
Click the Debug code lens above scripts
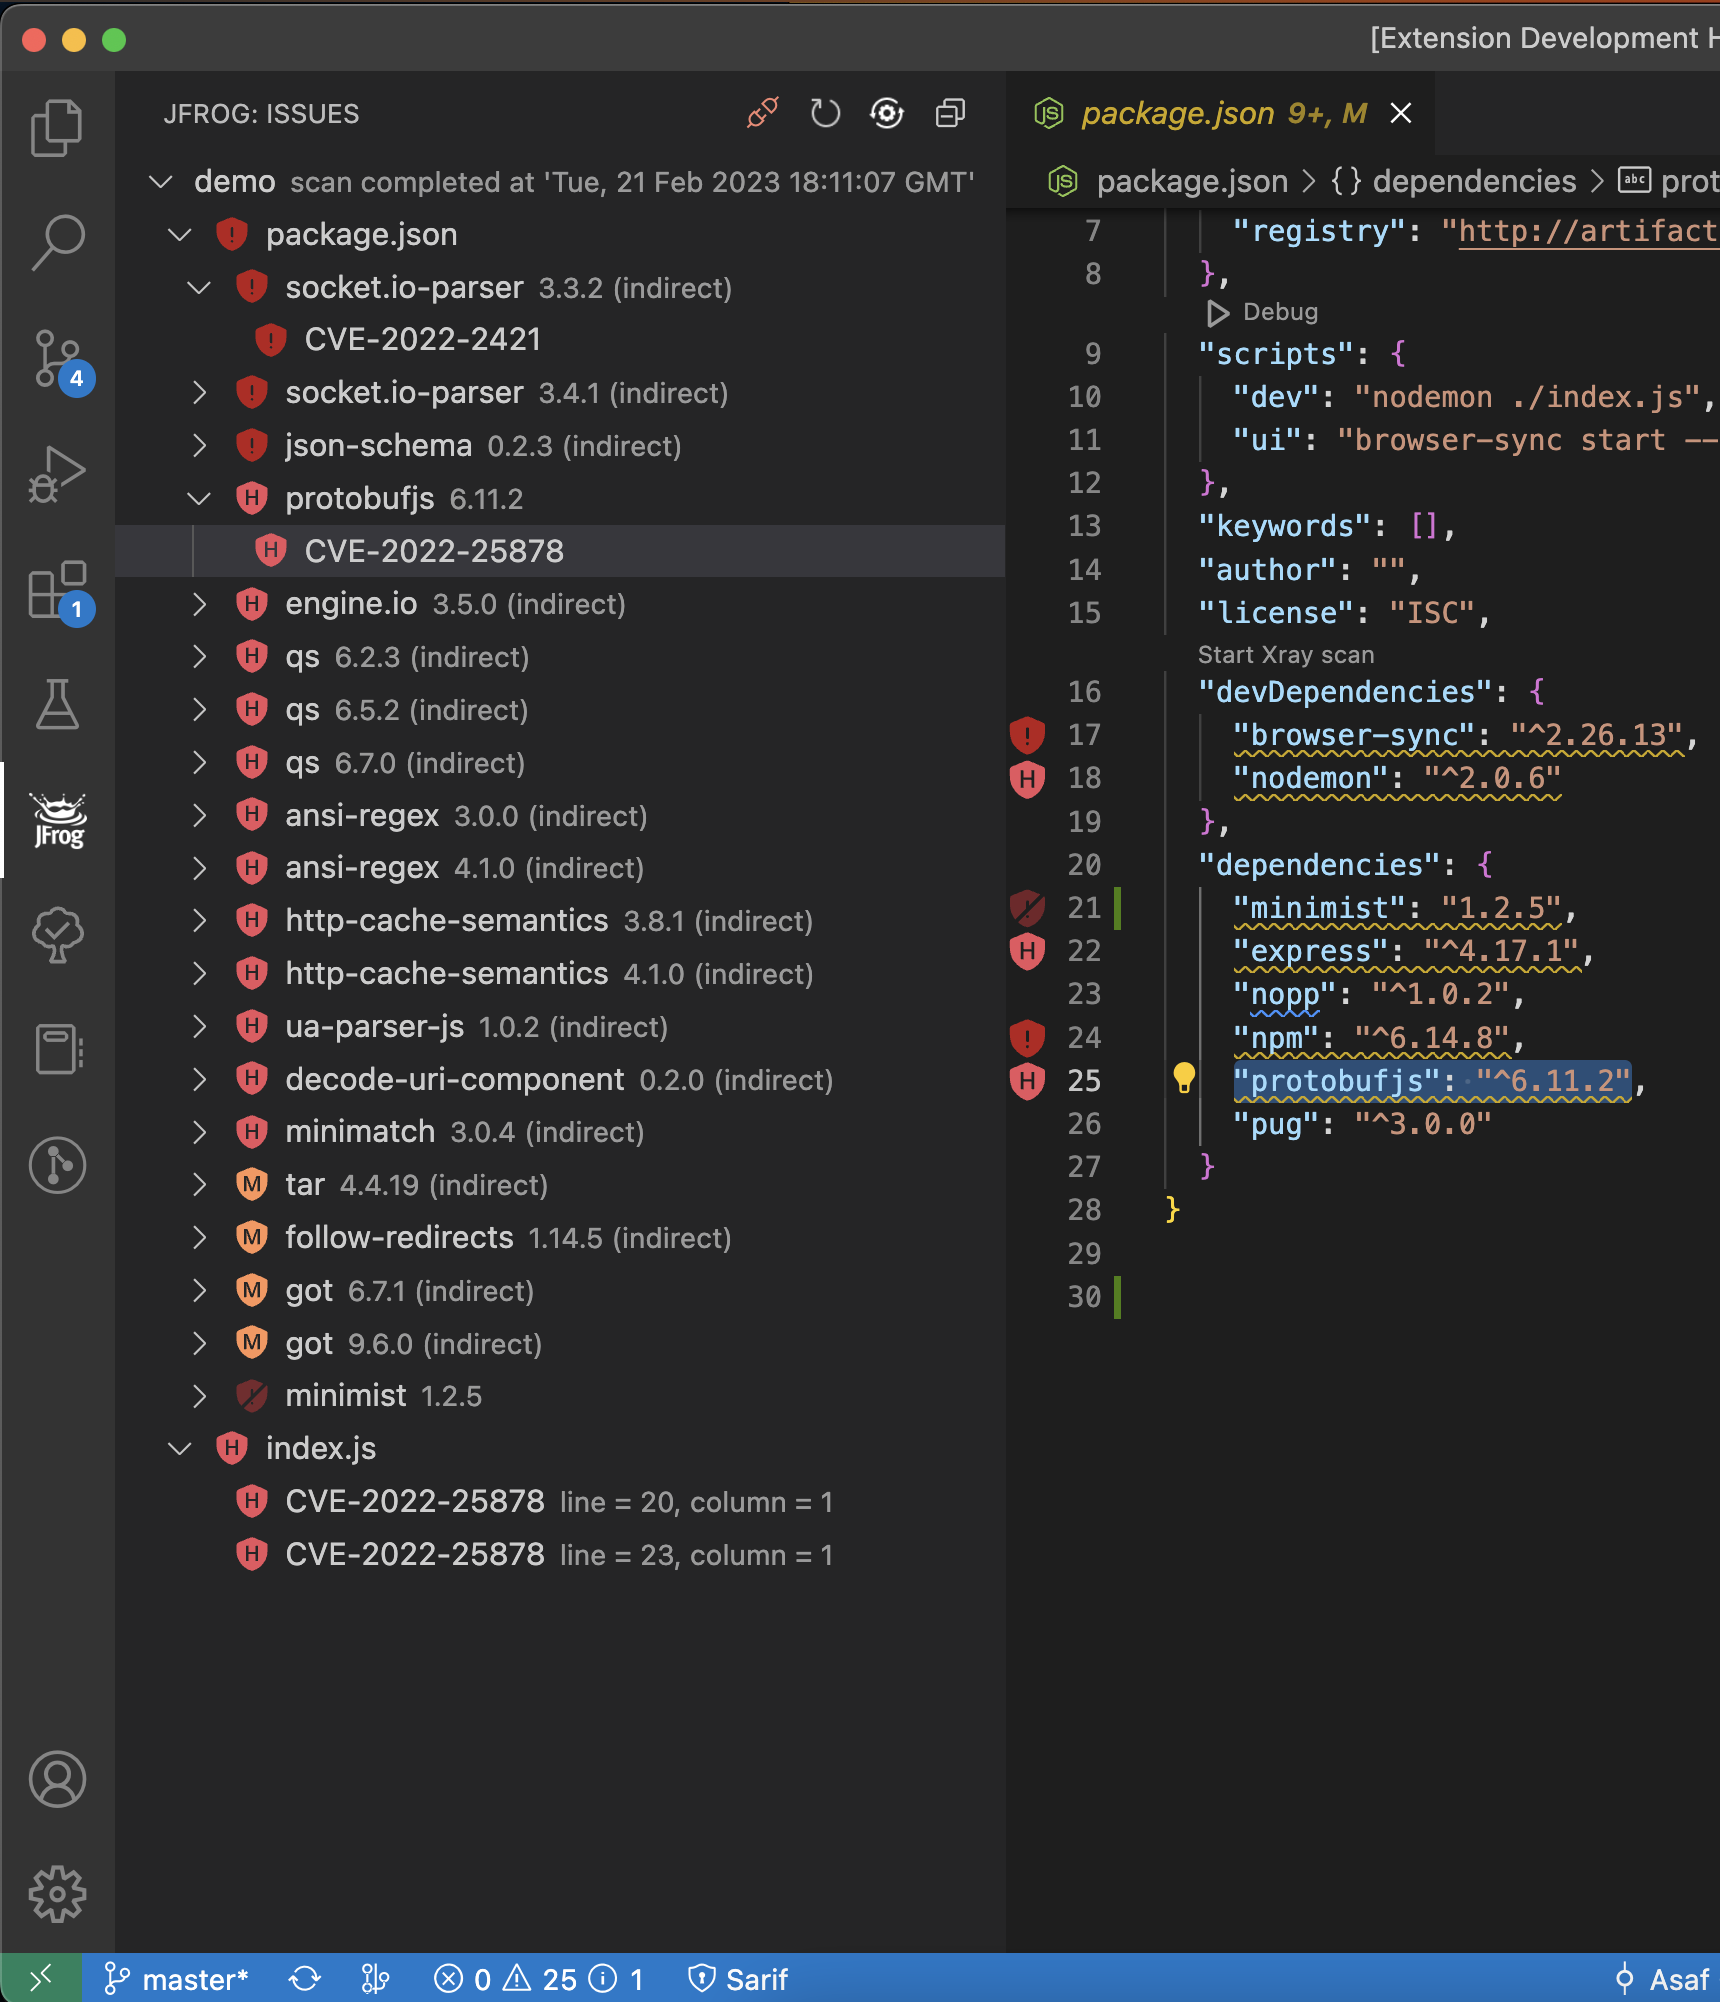[1262, 312]
